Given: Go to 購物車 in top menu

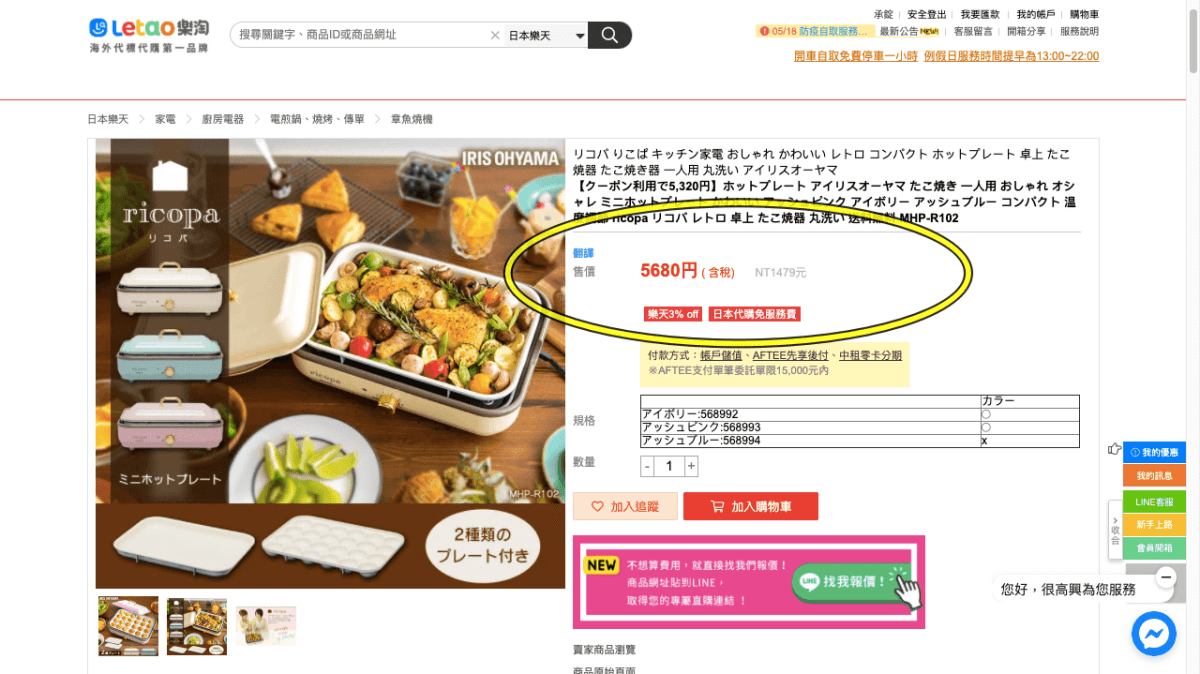Looking at the screenshot, I should [x=1084, y=14].
